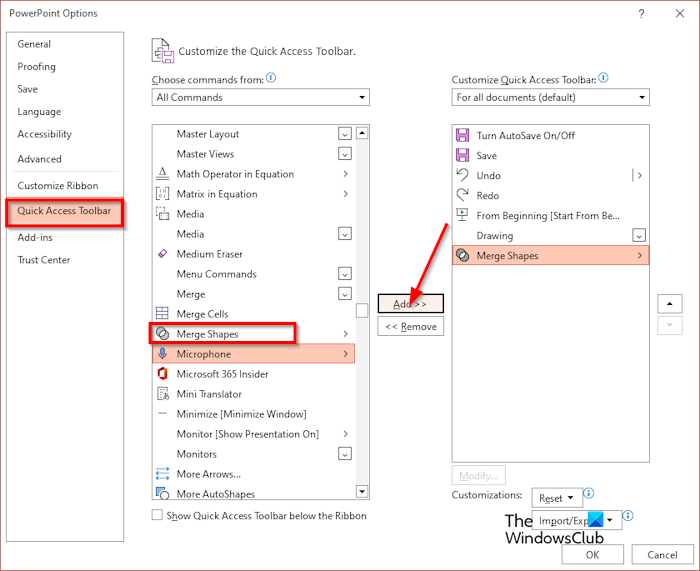The image size is (700, 571).
Task: Click the Undo arrow icon
Action: 462,175
